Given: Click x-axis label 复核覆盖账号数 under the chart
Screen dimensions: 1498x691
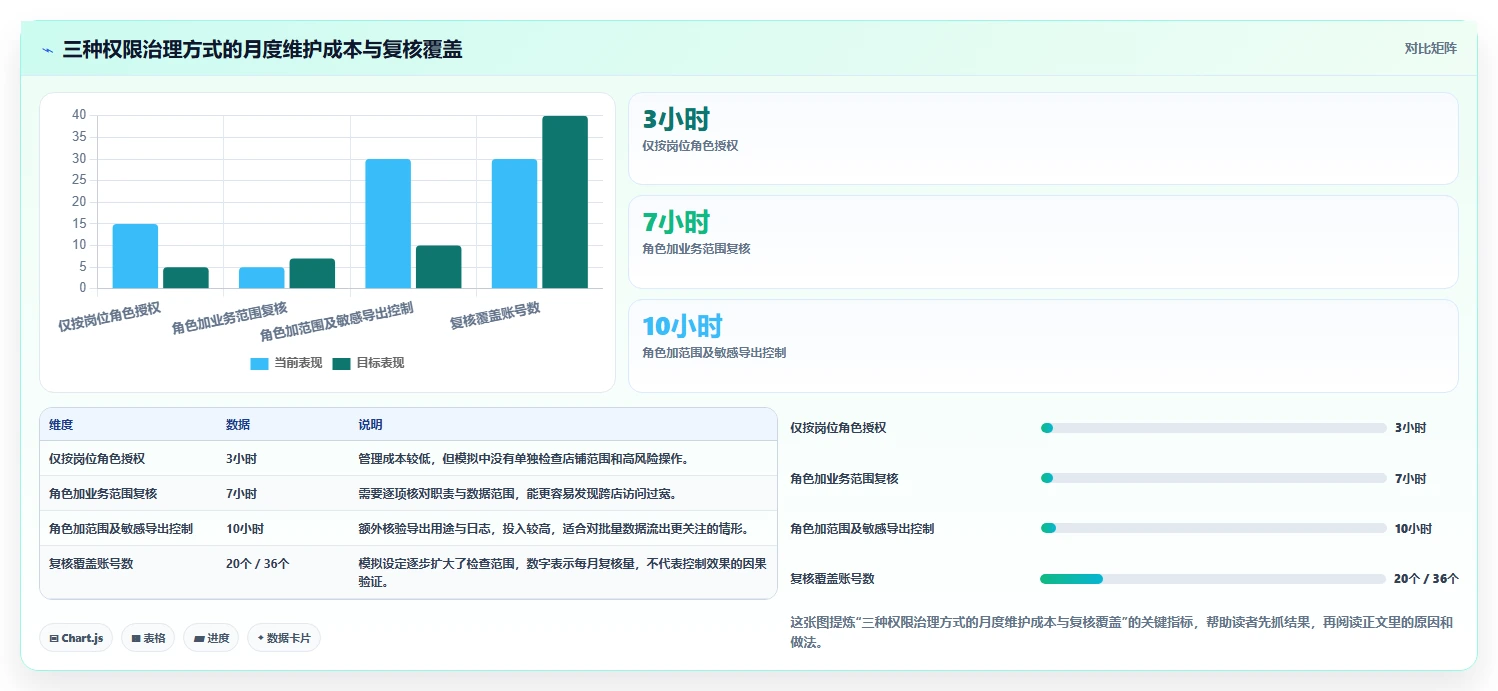Looking at the screenshot, I should [x=495, y=314].
